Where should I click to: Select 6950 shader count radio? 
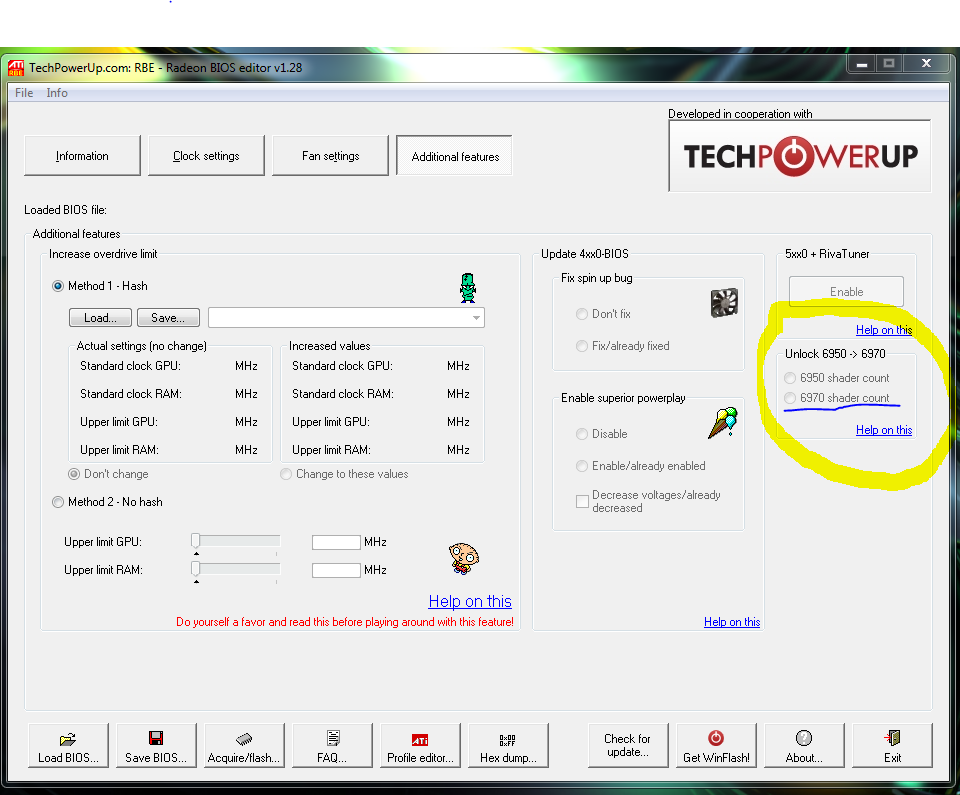coord(790,378)
